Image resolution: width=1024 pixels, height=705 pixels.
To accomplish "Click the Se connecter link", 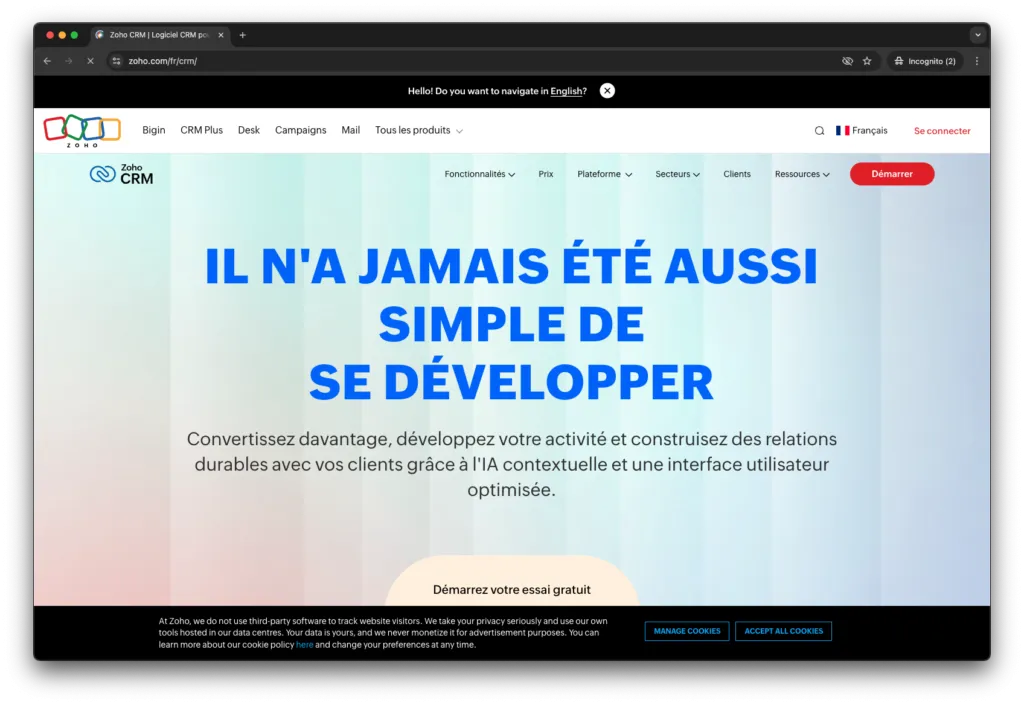I will tap(941, 130).
